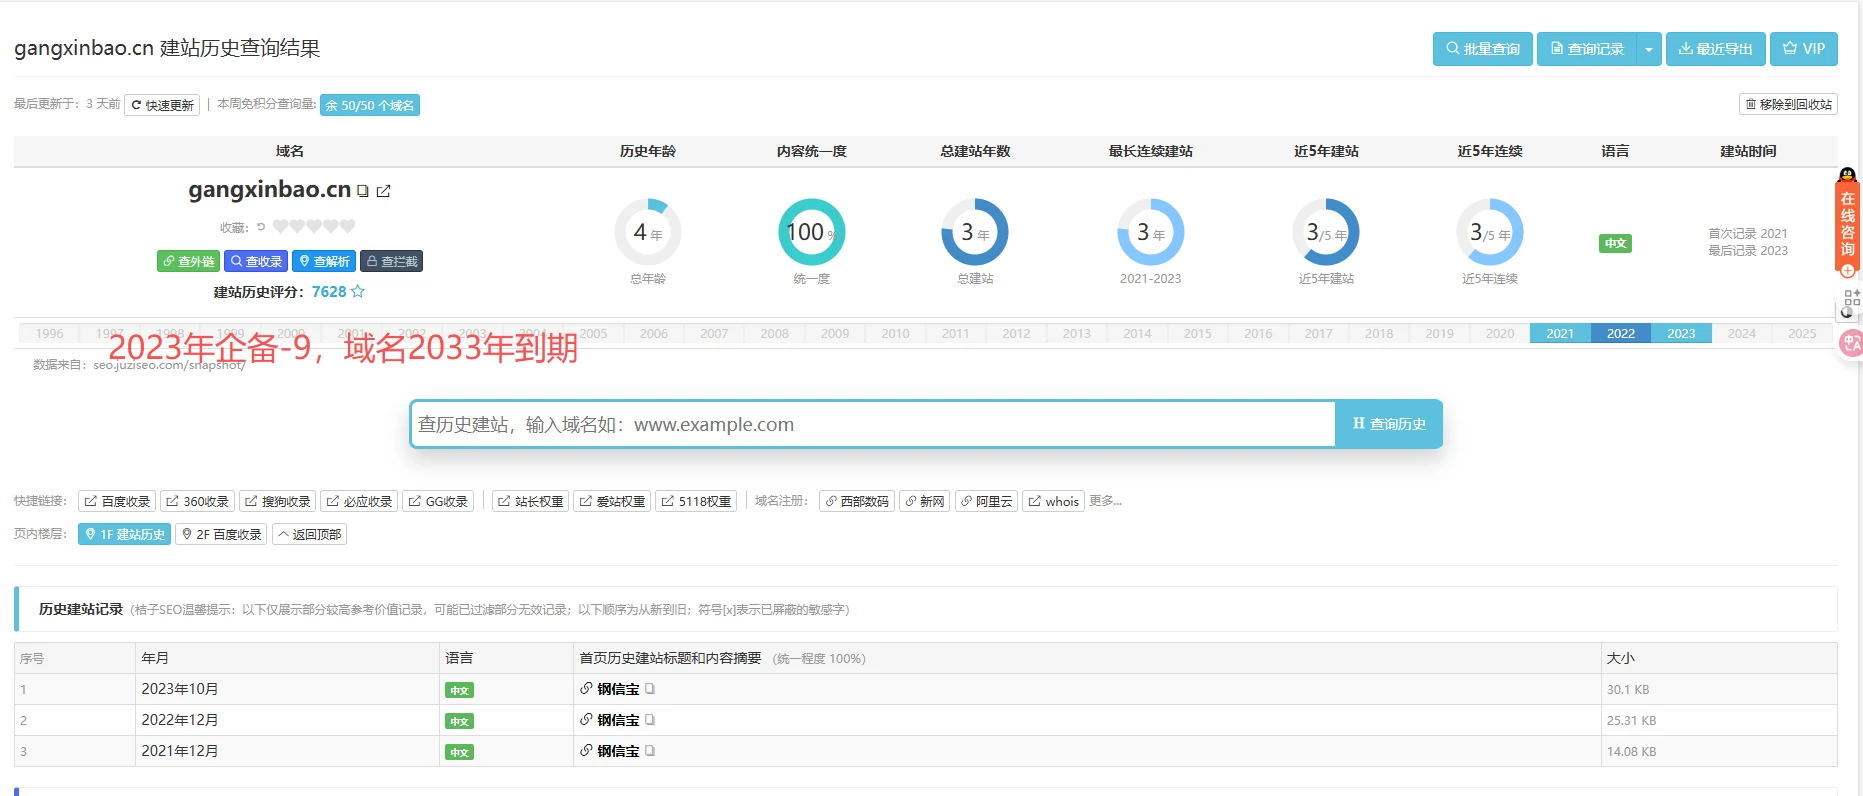Click the seo.juziseo.com/snapshot/ source text
1863x796 pixels.
pos(169,365)
